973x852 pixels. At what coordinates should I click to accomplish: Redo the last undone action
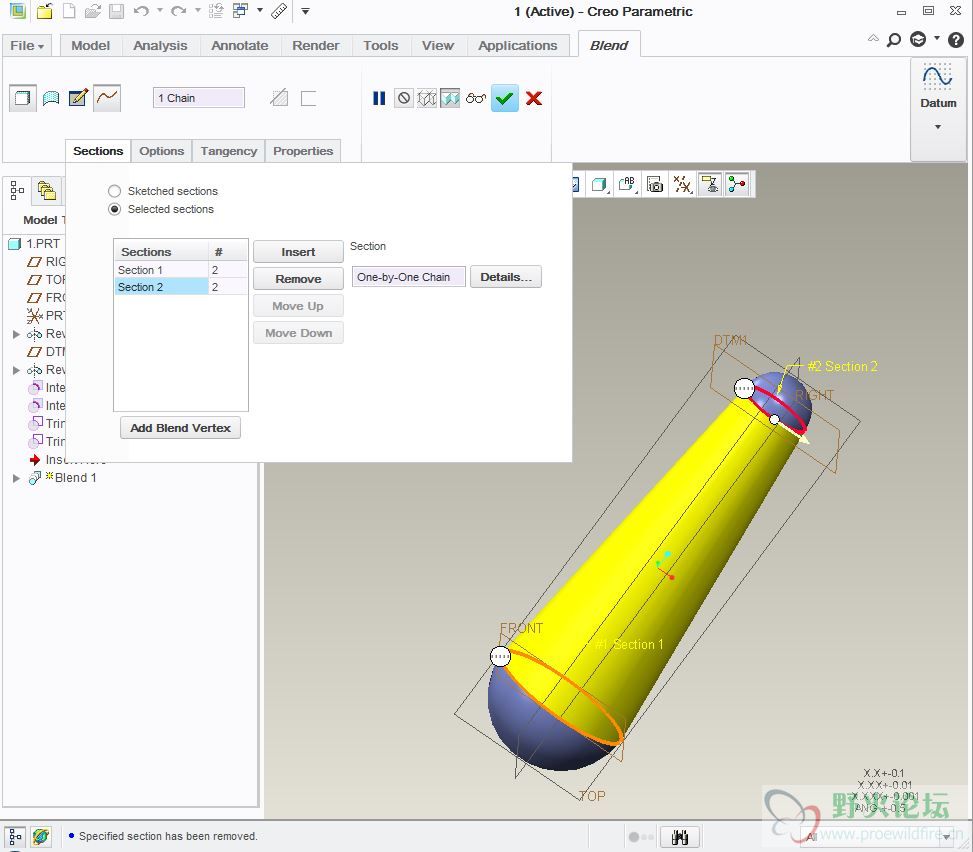tap(179, 11)
